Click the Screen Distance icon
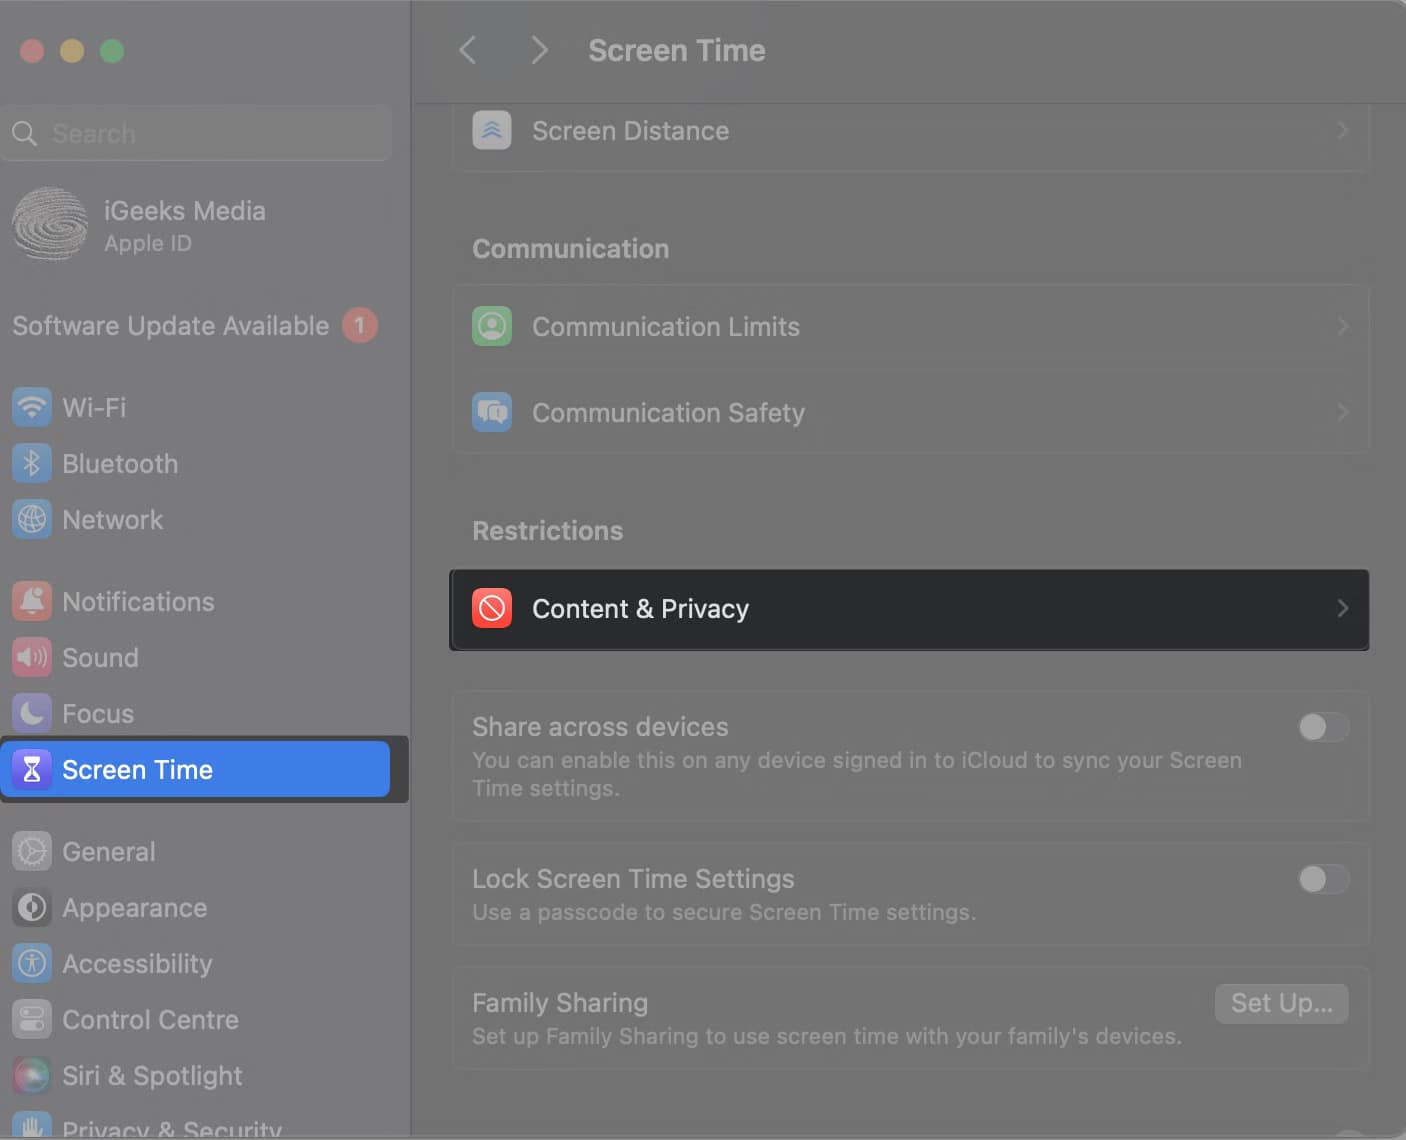Image resolution: width=1406 pixels, height=1140 pixels. pyautogui.click(x=492, y=131)
